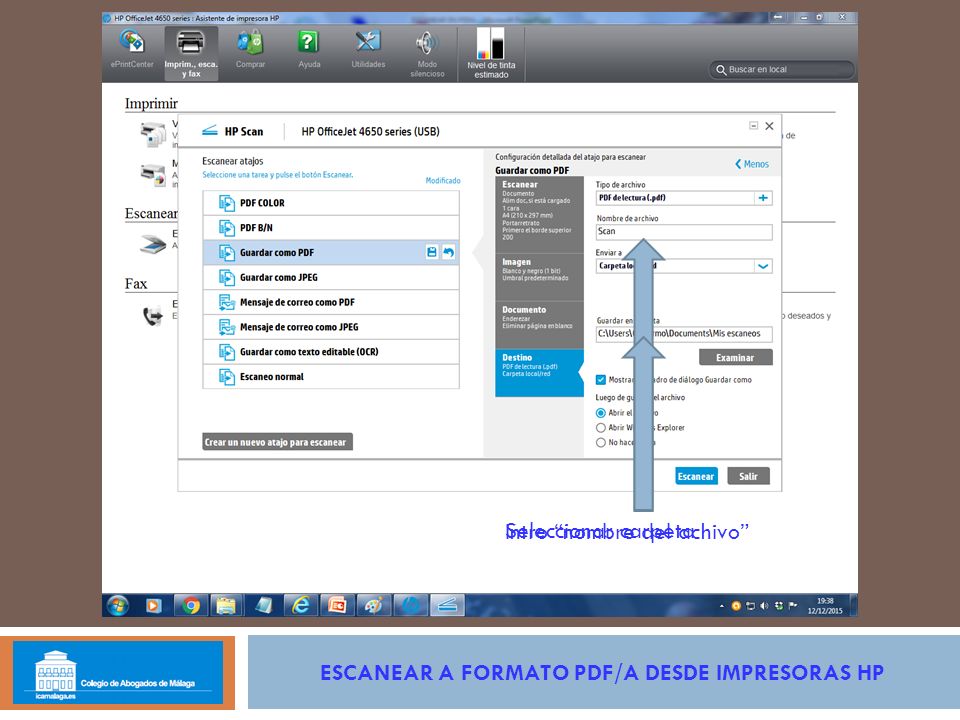Toggle Mostrar cuadro de diálogo Guardar como

(x=601, y=380)
